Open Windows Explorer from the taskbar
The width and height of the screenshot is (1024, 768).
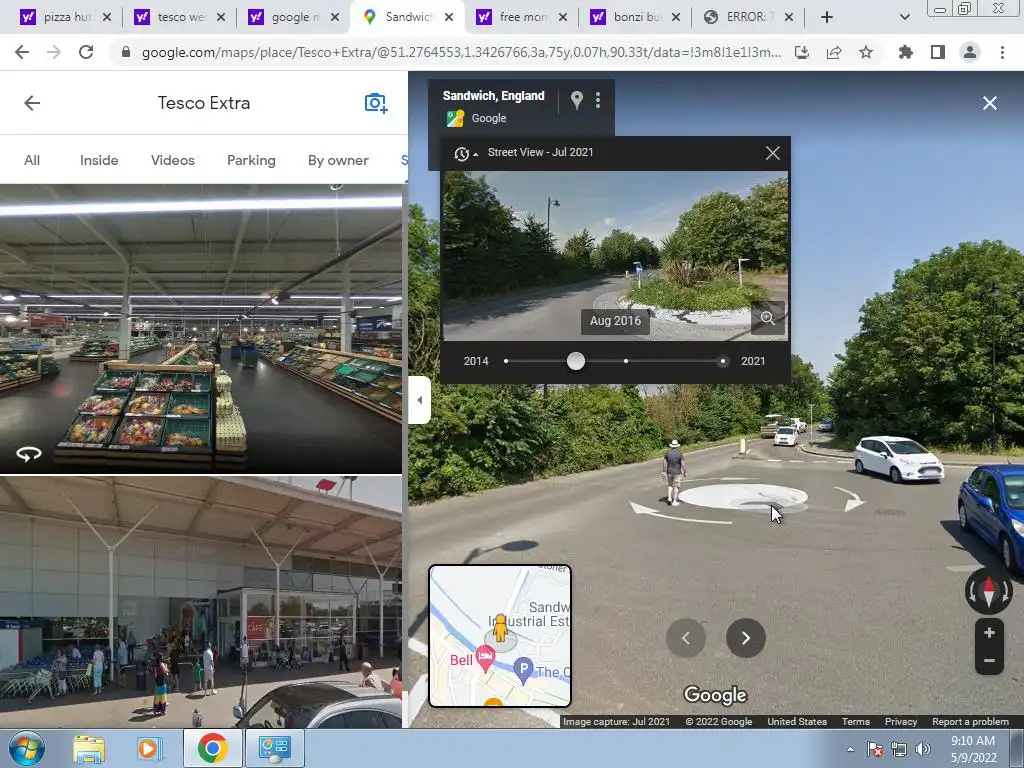pos(89,748)
